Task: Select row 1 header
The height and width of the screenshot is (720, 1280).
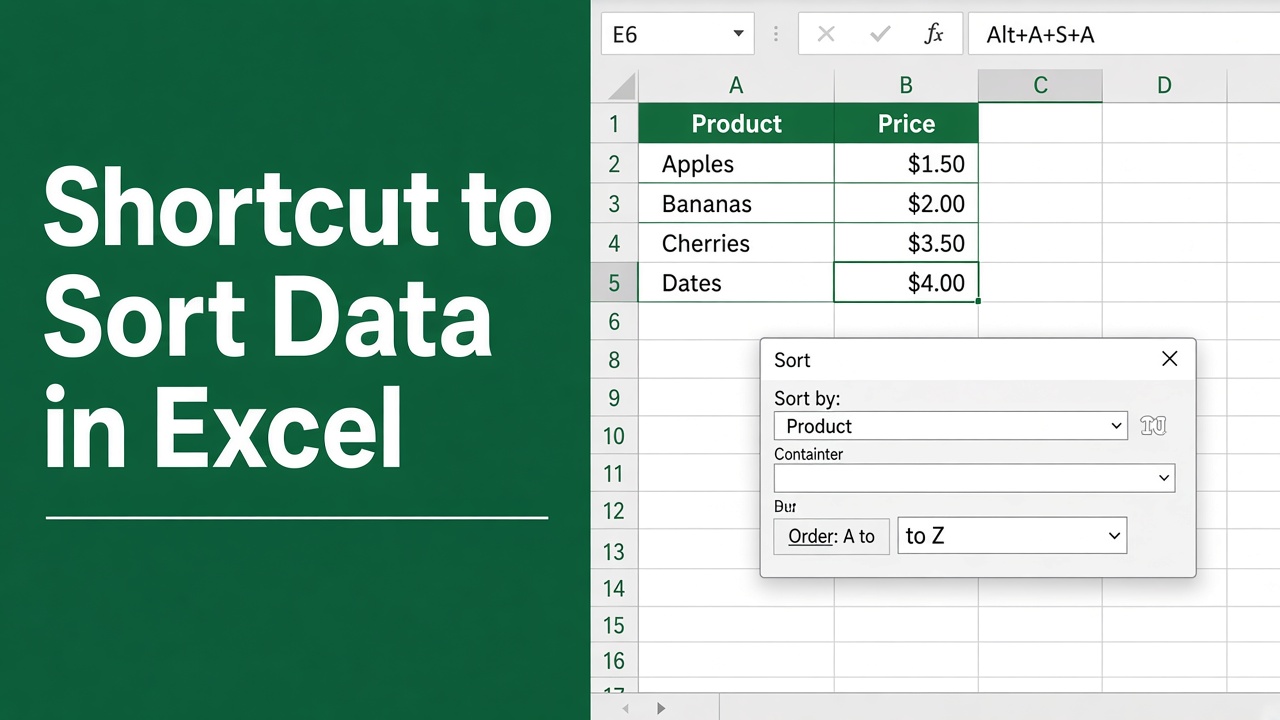Action: click(614, 124)
